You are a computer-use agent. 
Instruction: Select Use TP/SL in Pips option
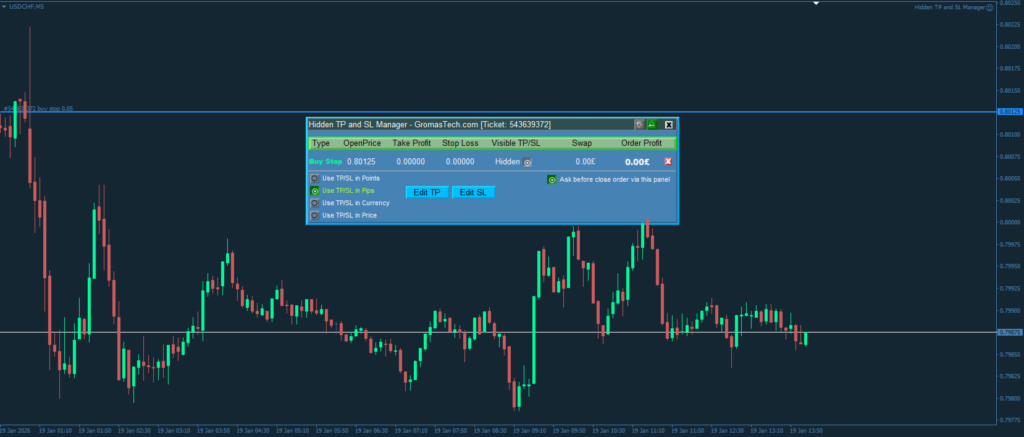[x=315, y=191]
